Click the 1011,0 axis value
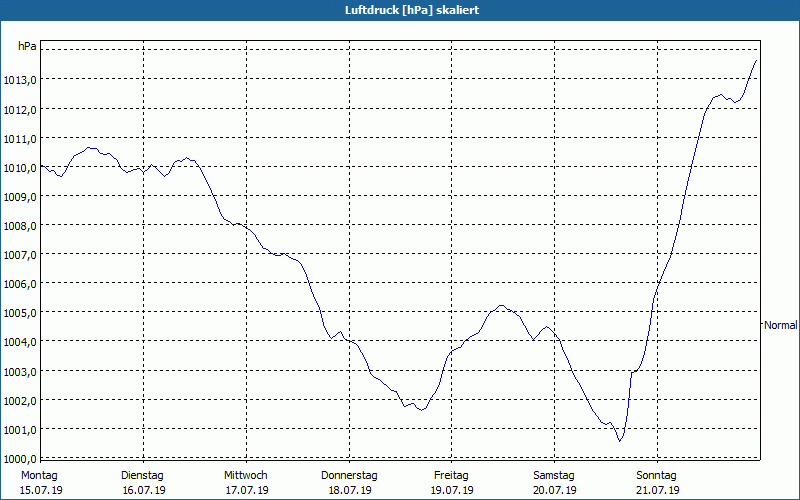 20,138
